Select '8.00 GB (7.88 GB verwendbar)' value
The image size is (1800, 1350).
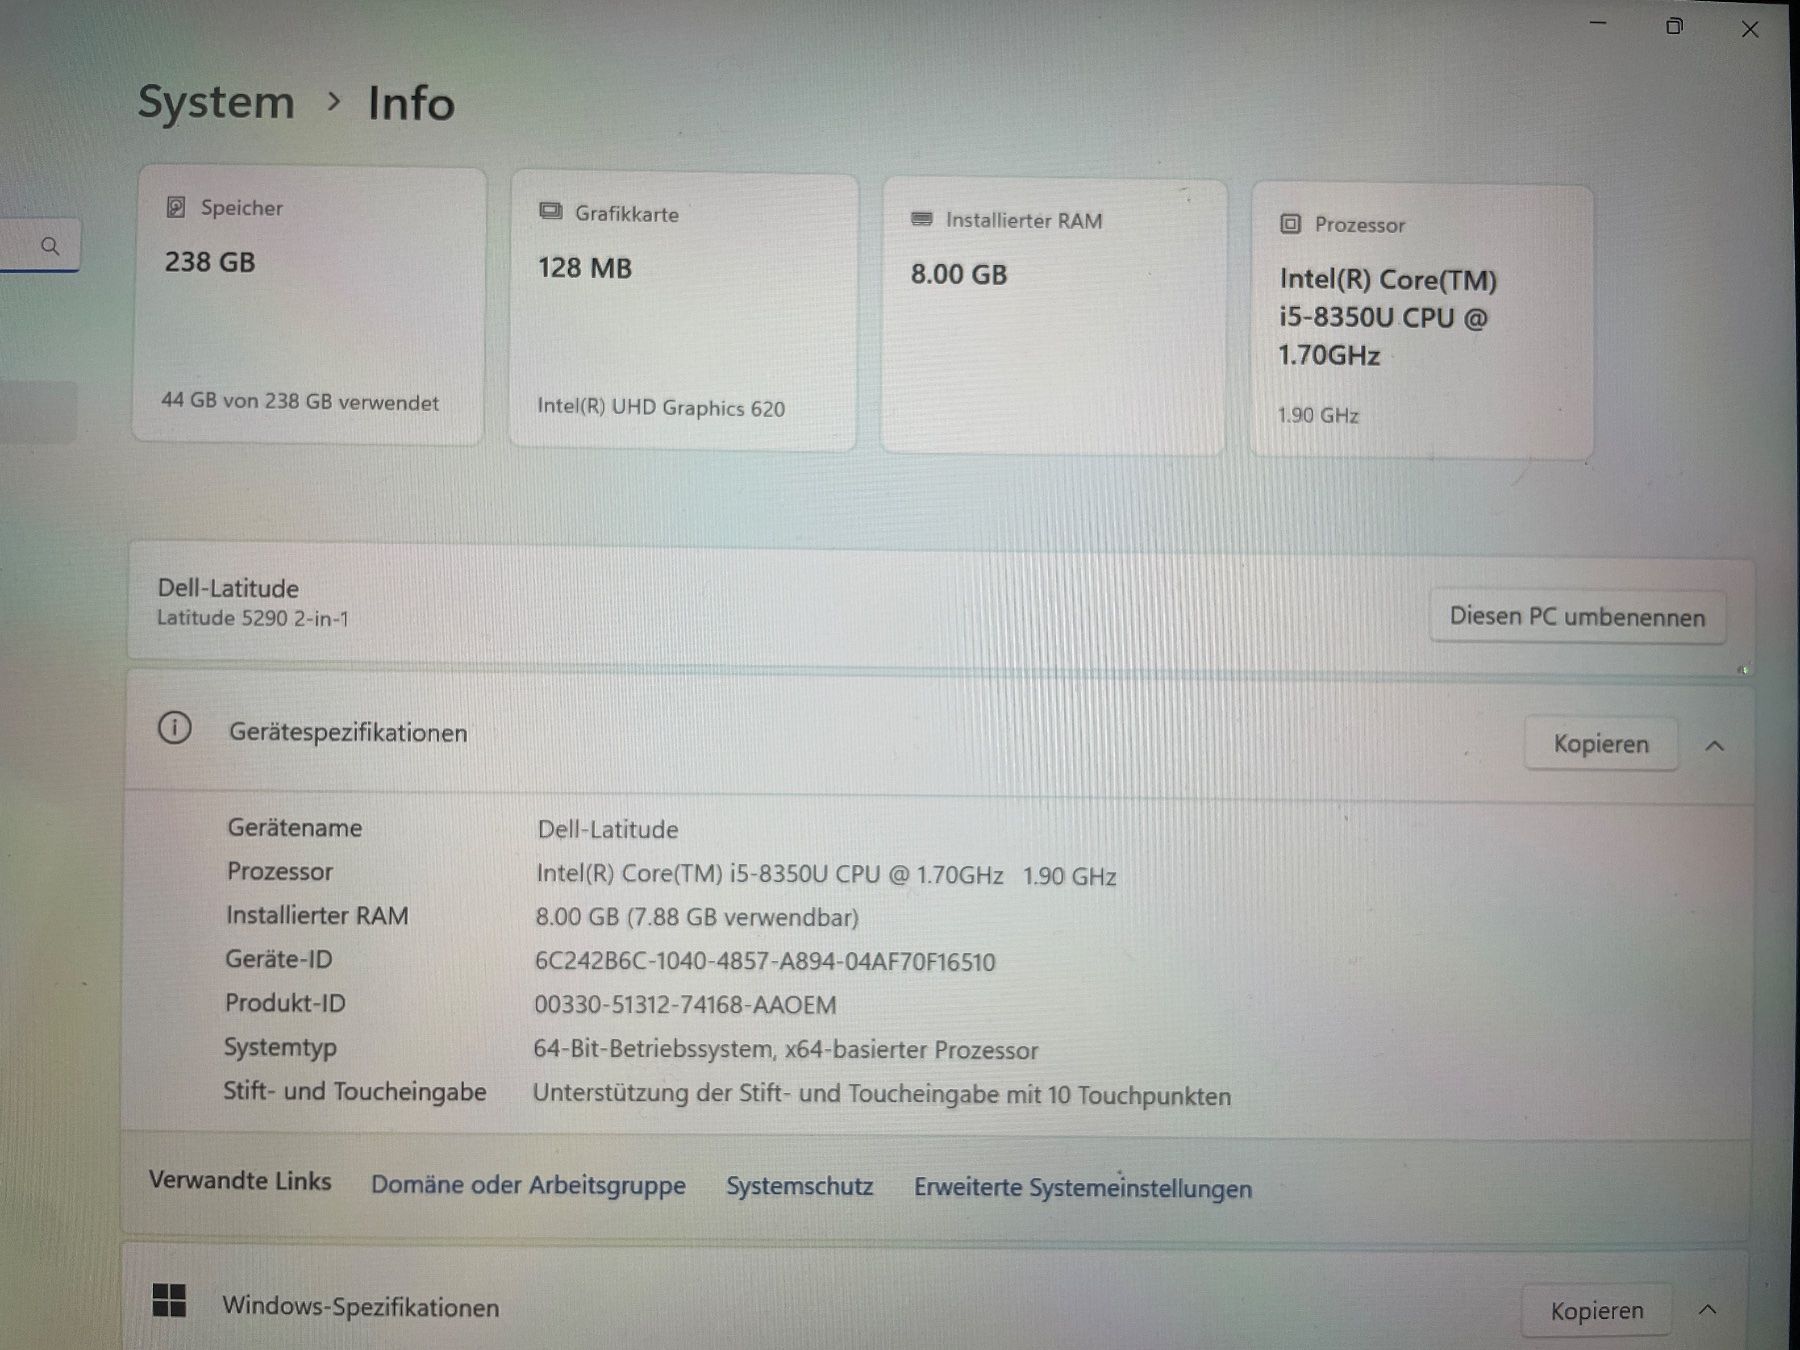point(697,917)
